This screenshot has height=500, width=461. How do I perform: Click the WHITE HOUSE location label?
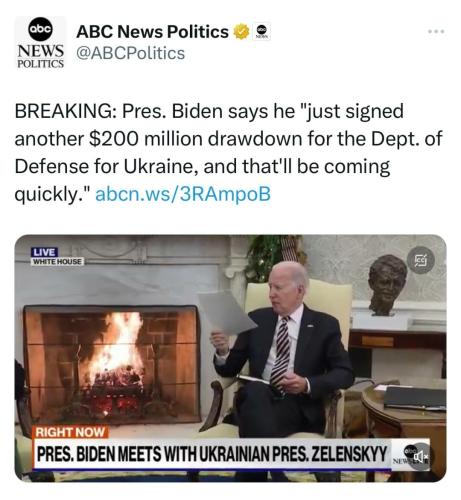[57, 262]
